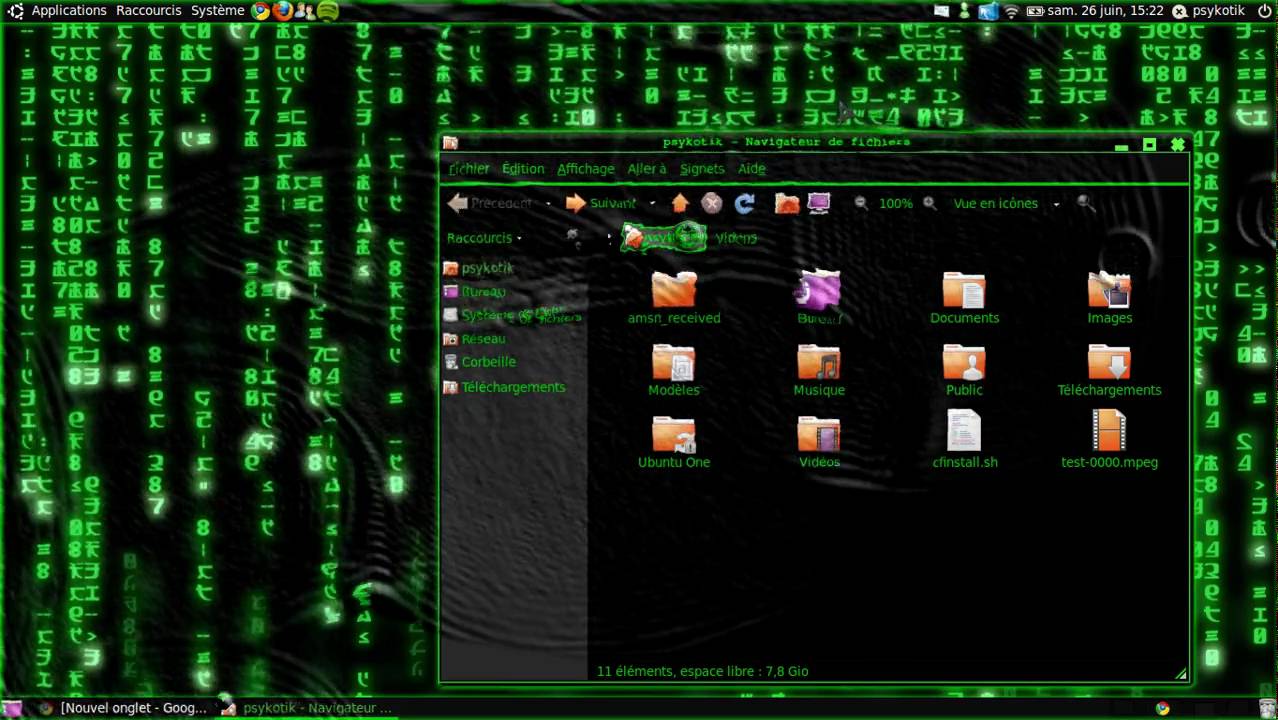Reset zoom via the 100% label
The image size is (1278, 720).
896,203
